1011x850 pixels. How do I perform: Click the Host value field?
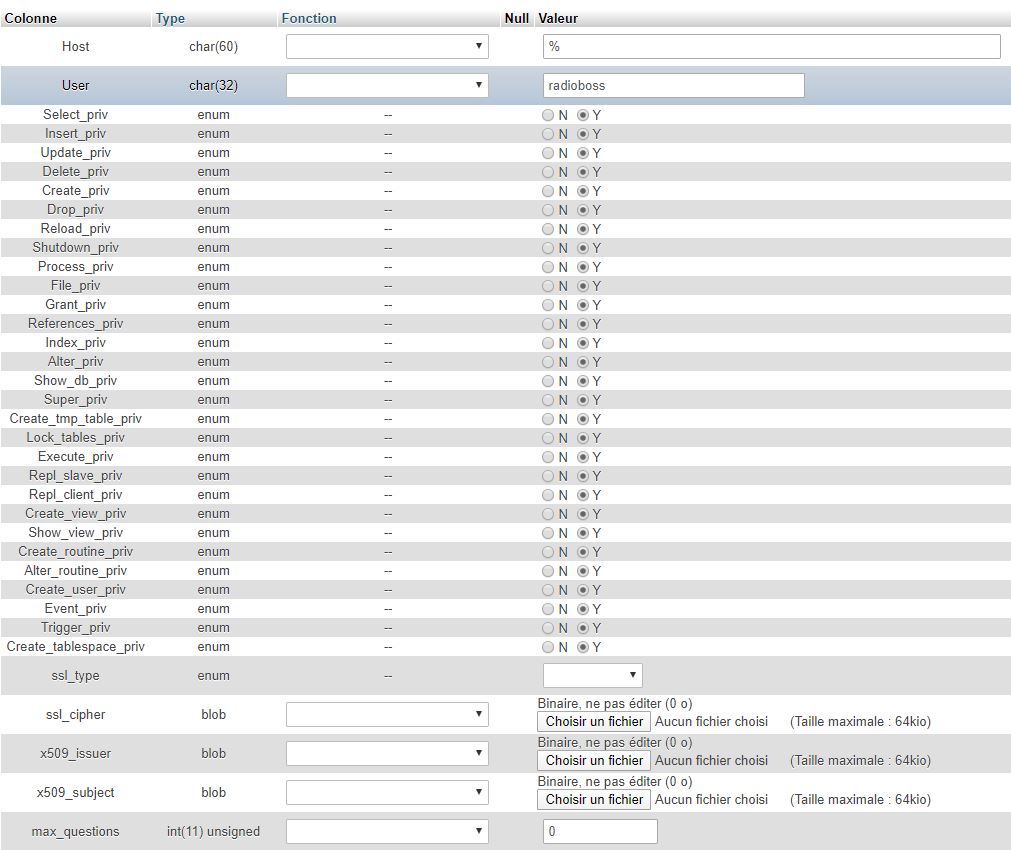pyautogui.click(x=772, y=46)
